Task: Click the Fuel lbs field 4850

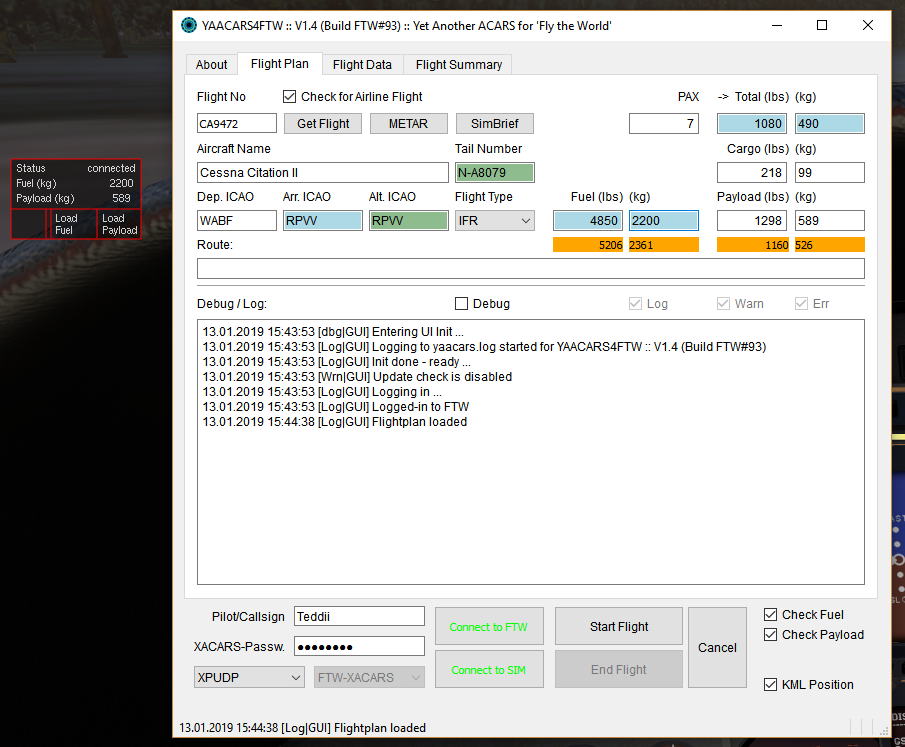Action: (588, 221)
